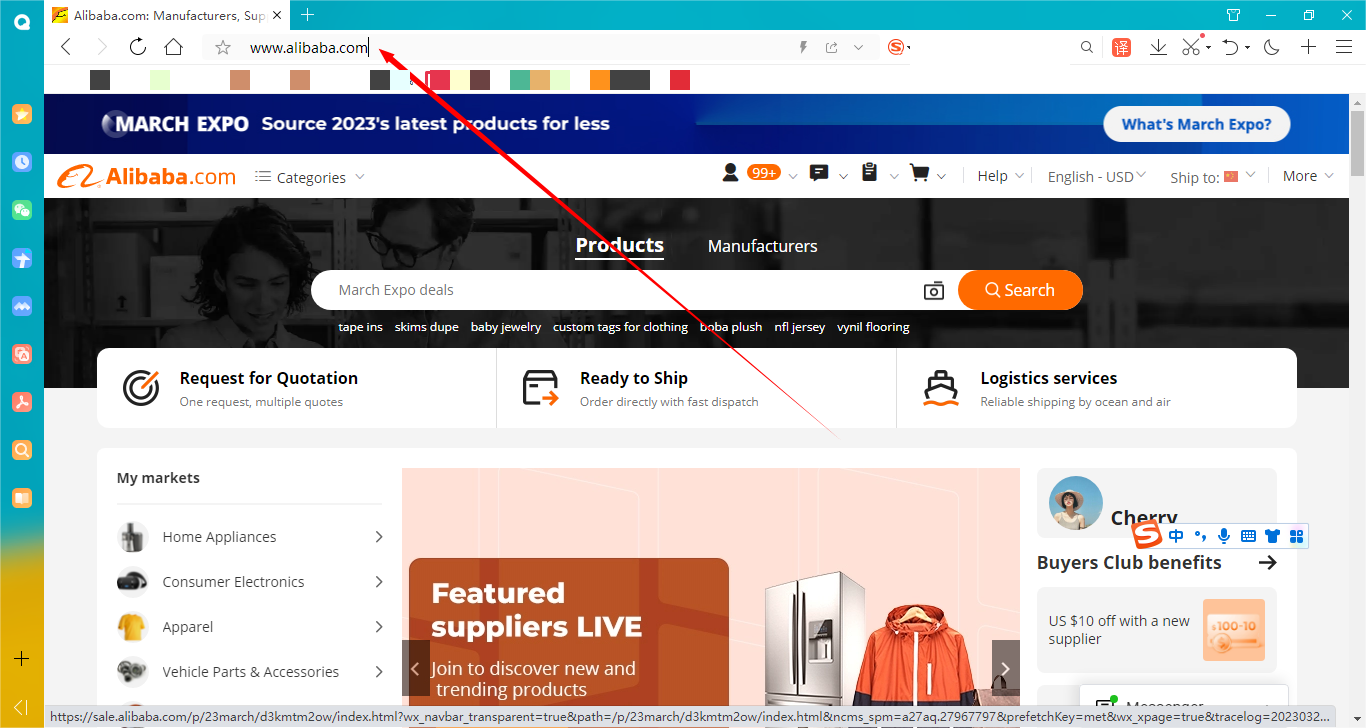The width and height of the screenshot is (1366, 728).
Task: Open the address bar history dropdown arrow
Action: (x=858, y=47)
